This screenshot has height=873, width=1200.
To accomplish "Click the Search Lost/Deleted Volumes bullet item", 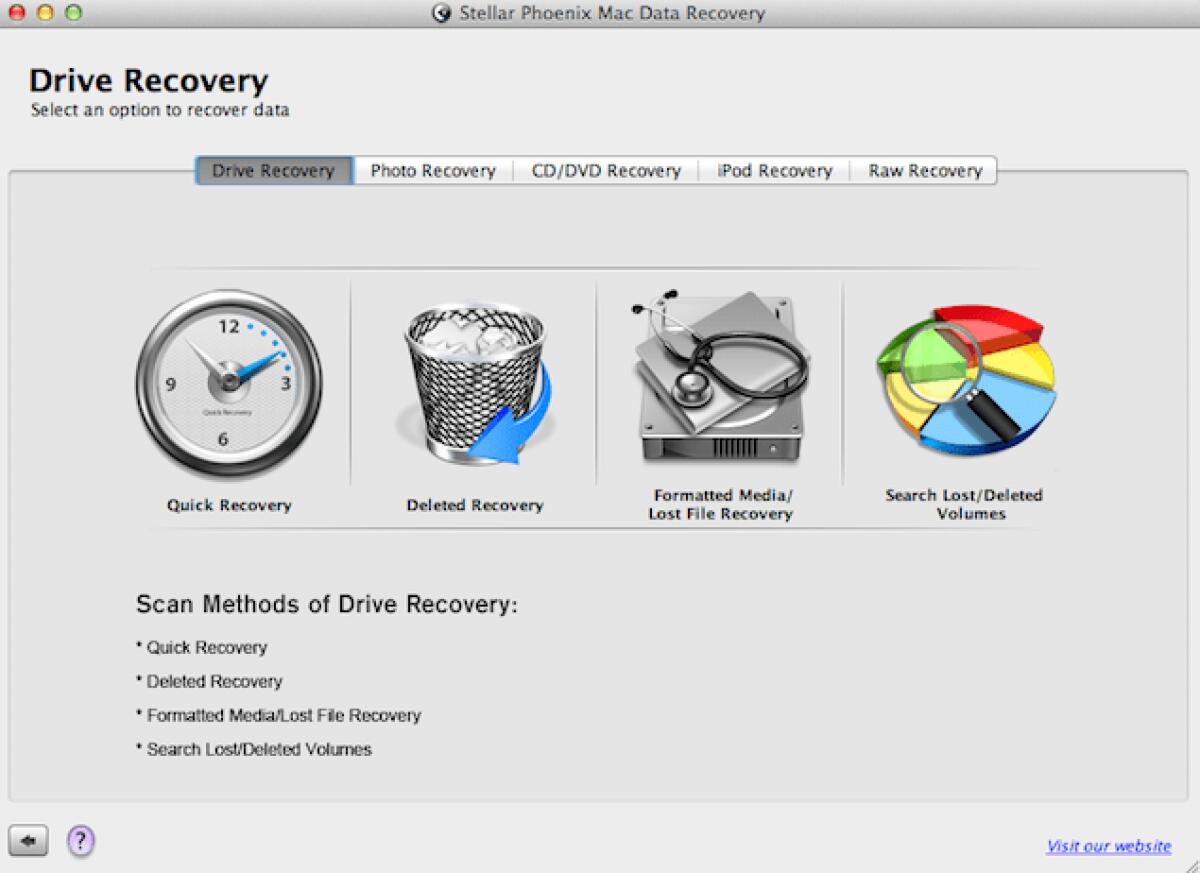I will [x=252, y=748].
